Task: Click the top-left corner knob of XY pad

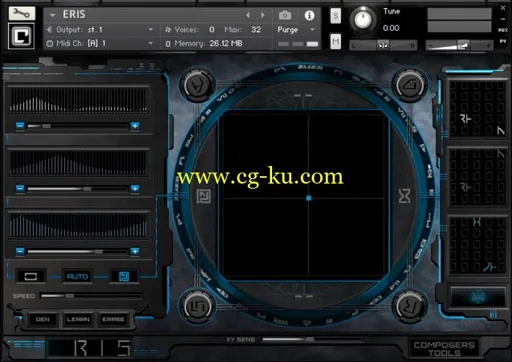Action: pyautogui.click(x=197, y=85)
